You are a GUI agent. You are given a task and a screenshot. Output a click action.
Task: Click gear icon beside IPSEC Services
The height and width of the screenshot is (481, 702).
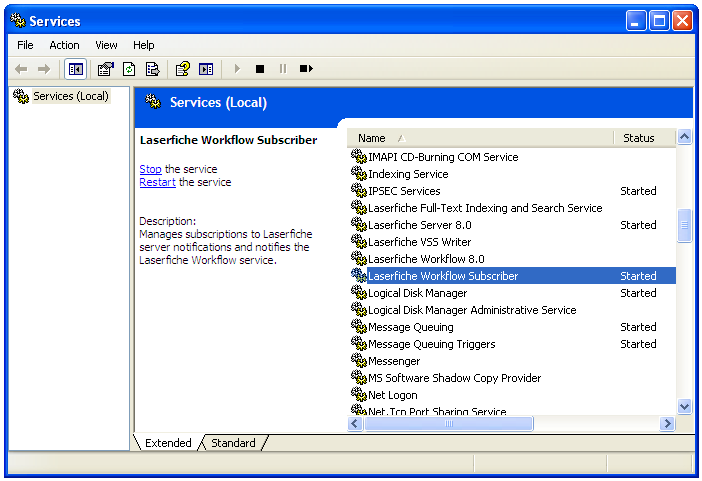[359, 191]
